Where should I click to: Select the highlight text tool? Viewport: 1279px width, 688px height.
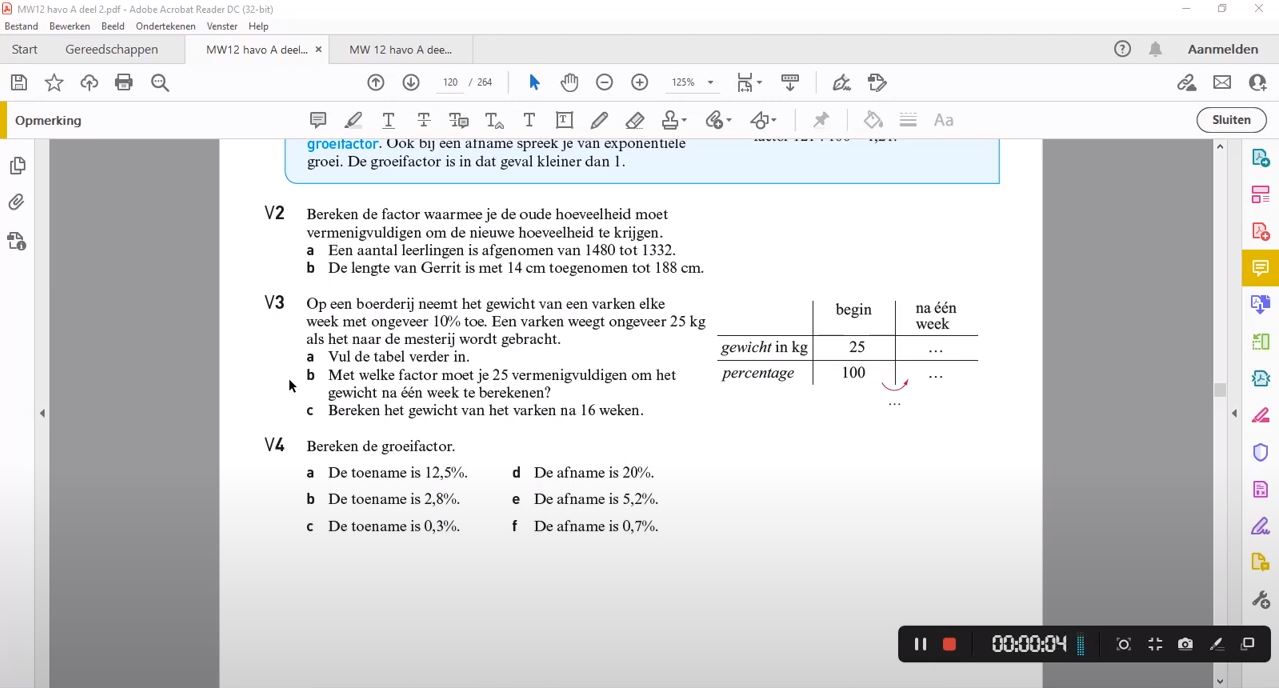pyautogui.click(x=353, y=120)
